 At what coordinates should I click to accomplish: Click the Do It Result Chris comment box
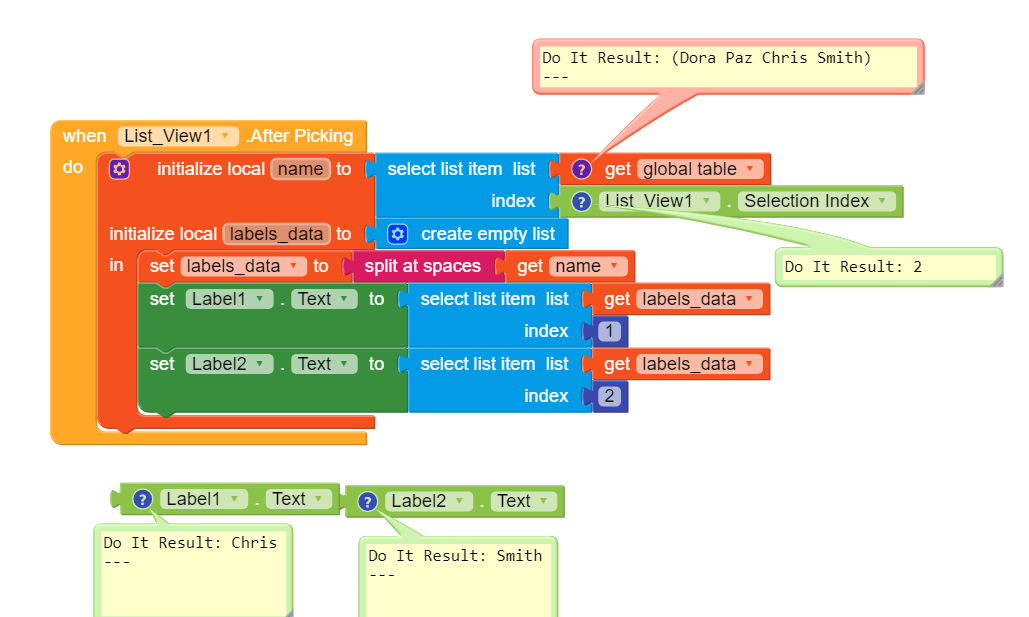193,570
